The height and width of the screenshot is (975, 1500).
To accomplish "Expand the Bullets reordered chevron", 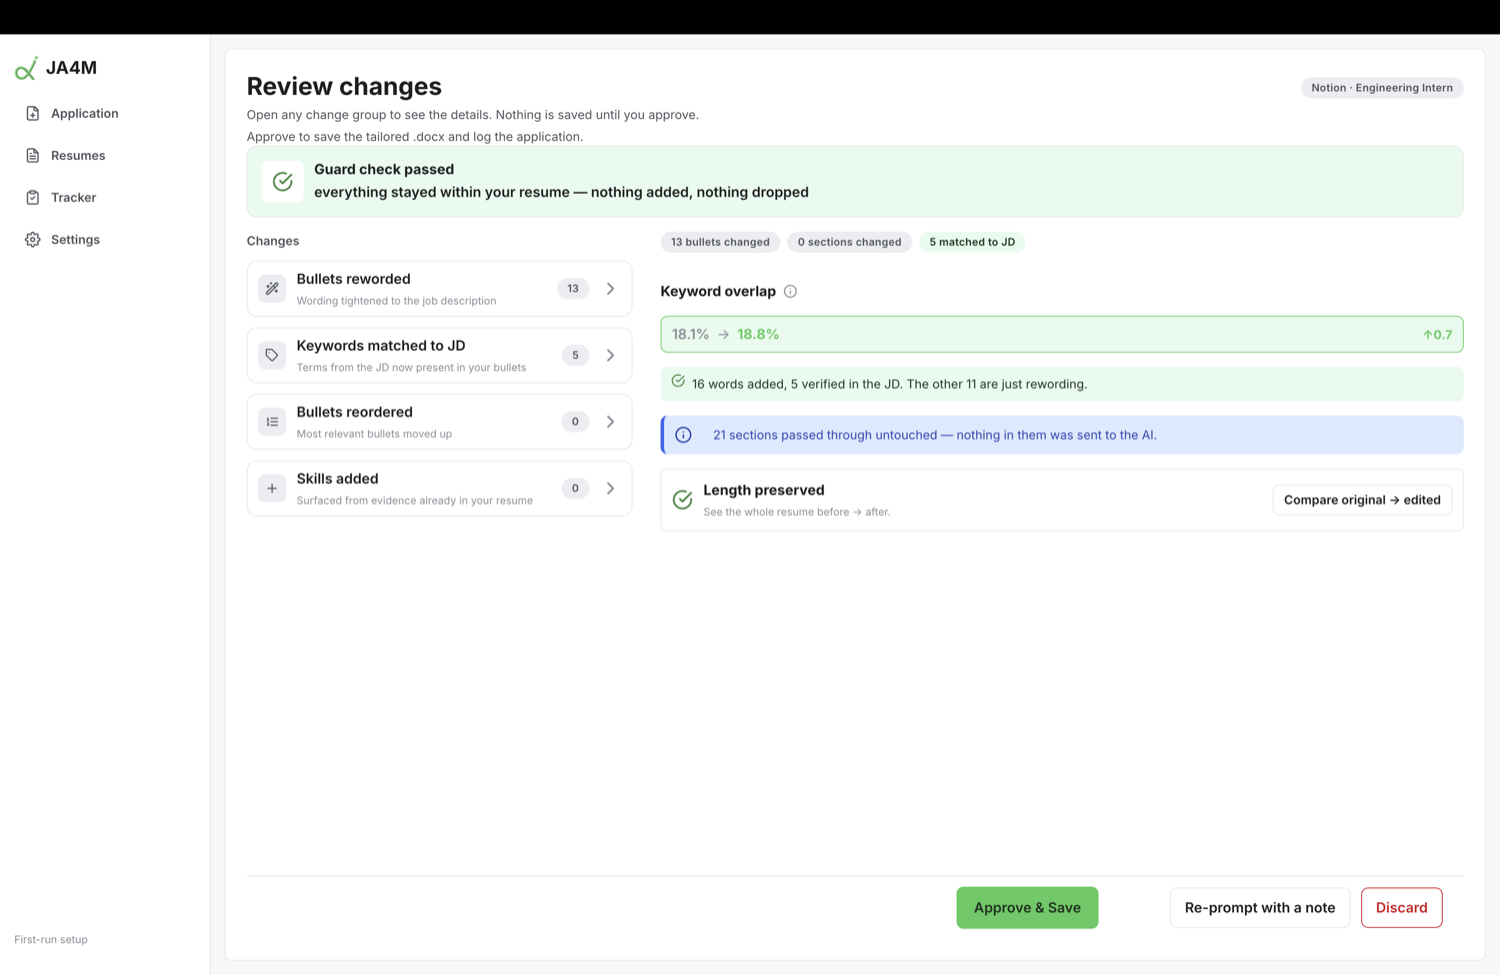I will [610, 422].
